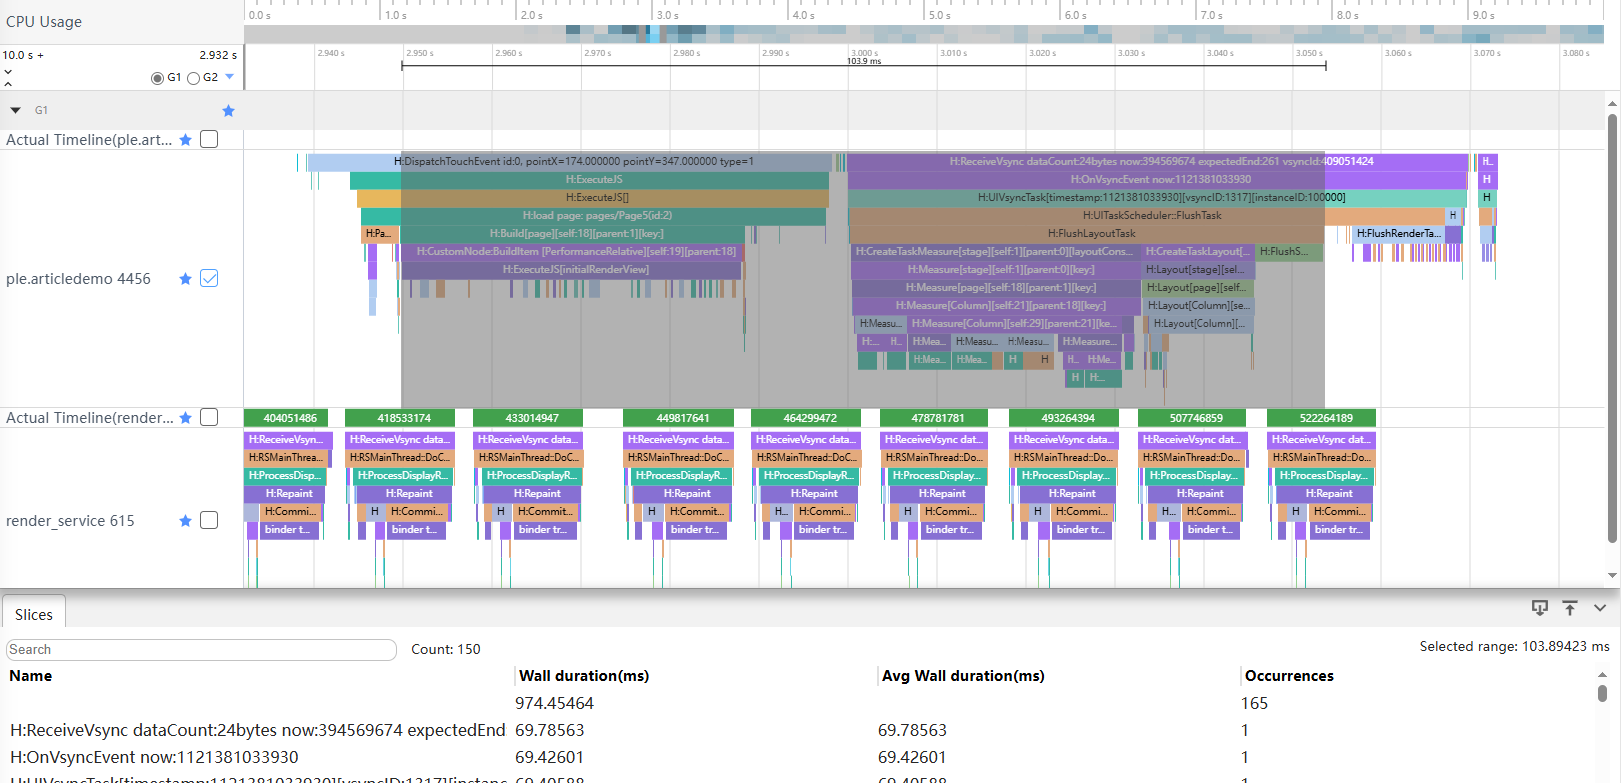Click the CPU Usage label
The height and width of the screenshot is (783, 1621).
[44, 21]
